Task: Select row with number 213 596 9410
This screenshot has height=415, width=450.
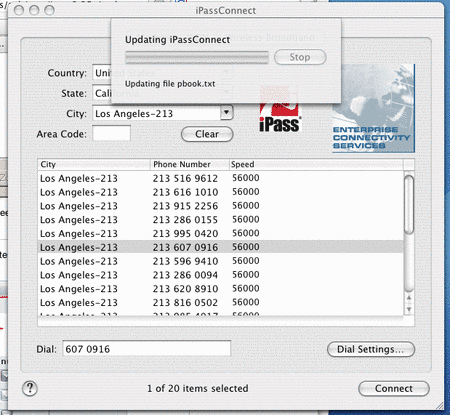Action: 221,261
